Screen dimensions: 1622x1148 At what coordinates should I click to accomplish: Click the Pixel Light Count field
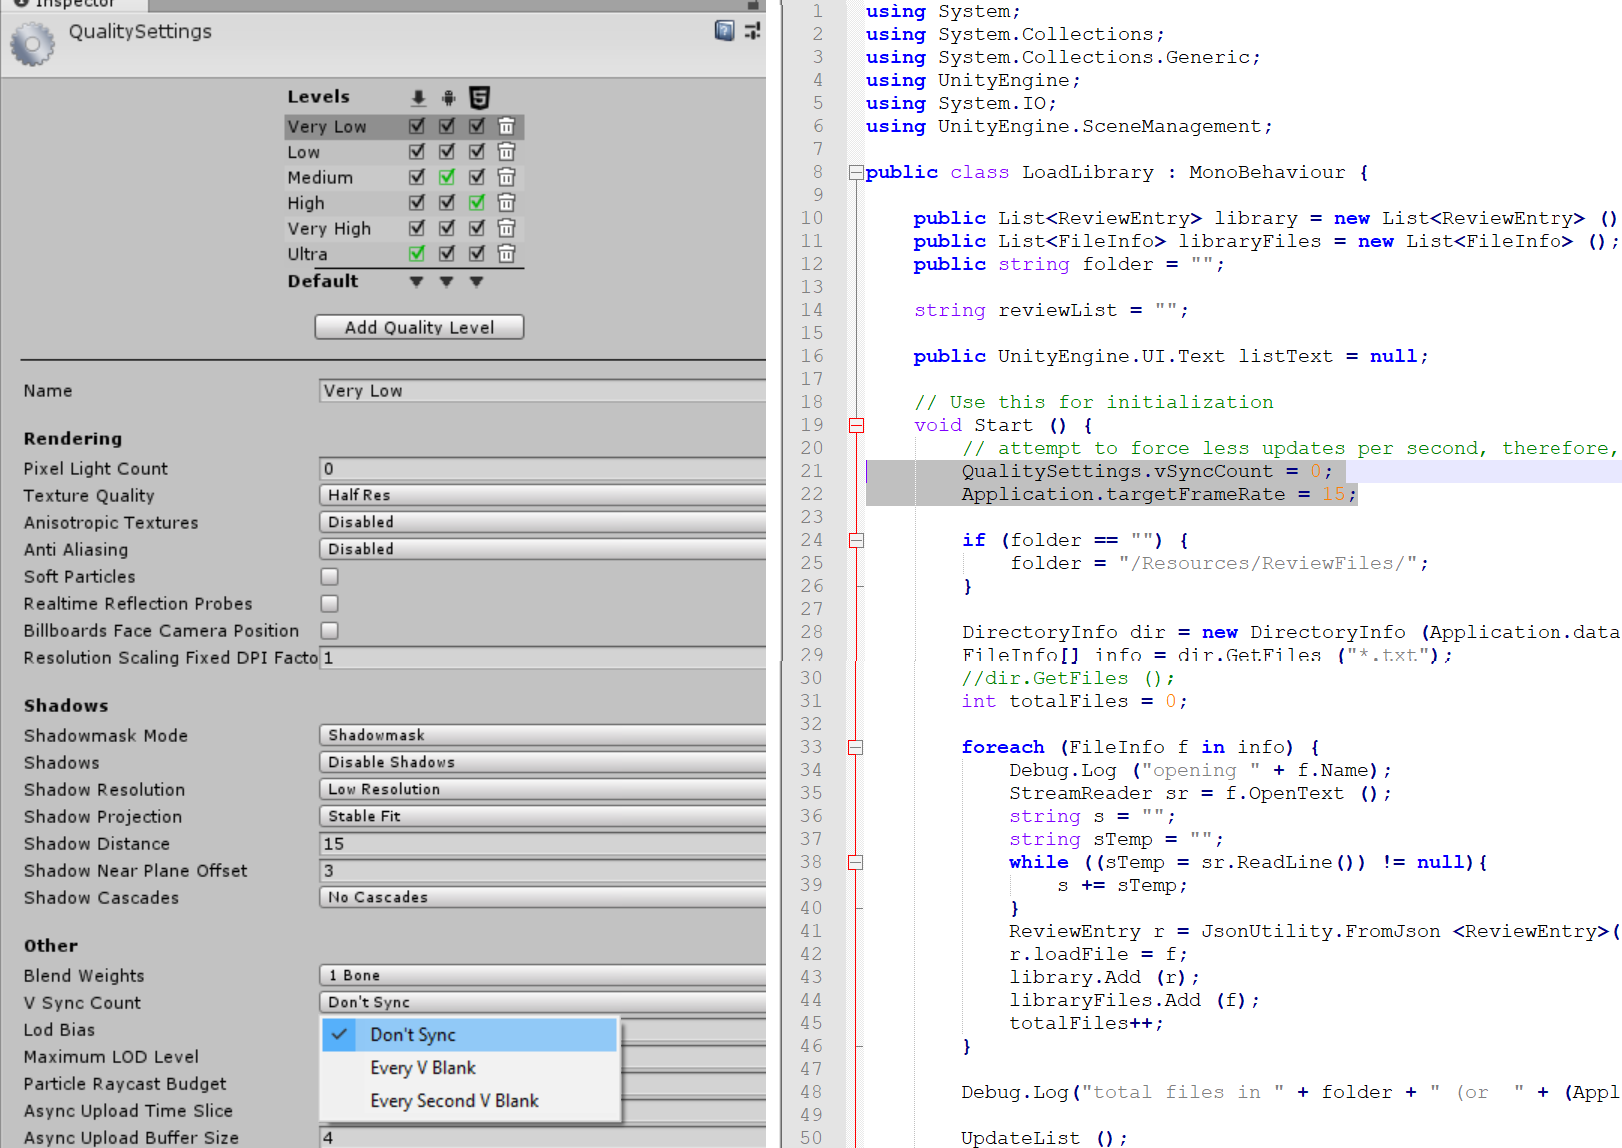click(x=542, y=469)
